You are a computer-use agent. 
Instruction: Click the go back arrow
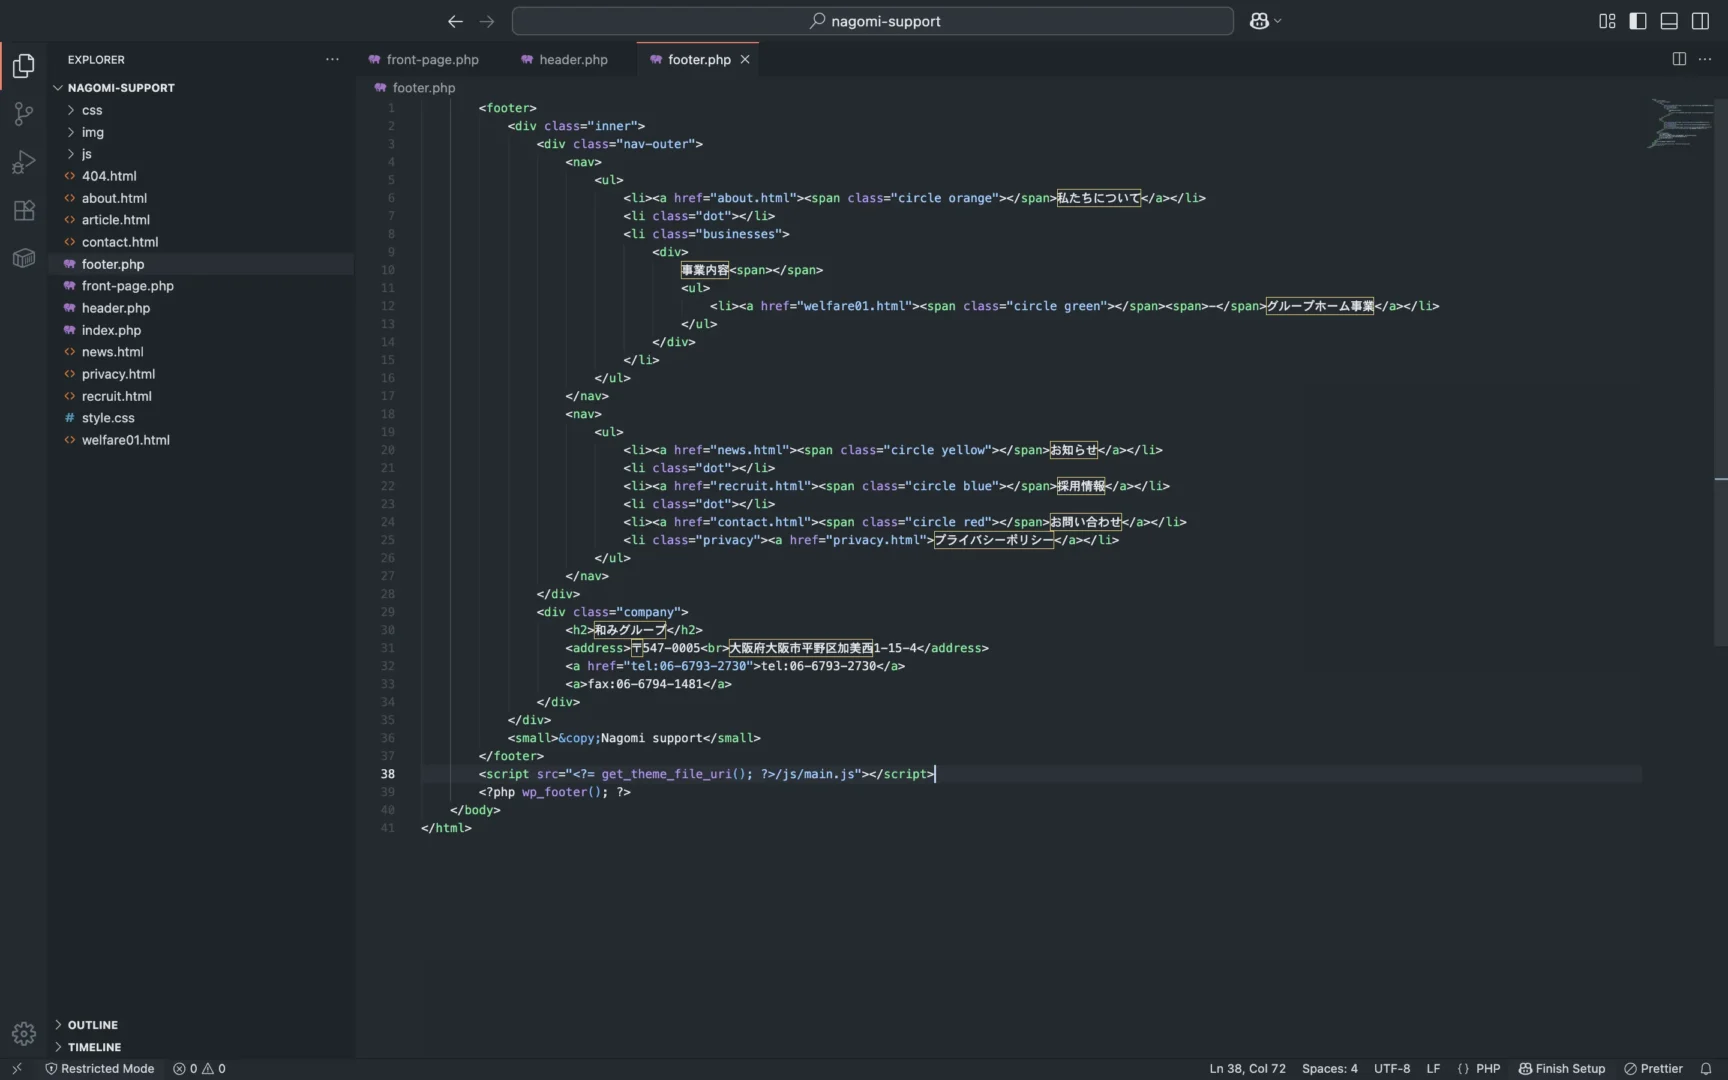(455, 21)
